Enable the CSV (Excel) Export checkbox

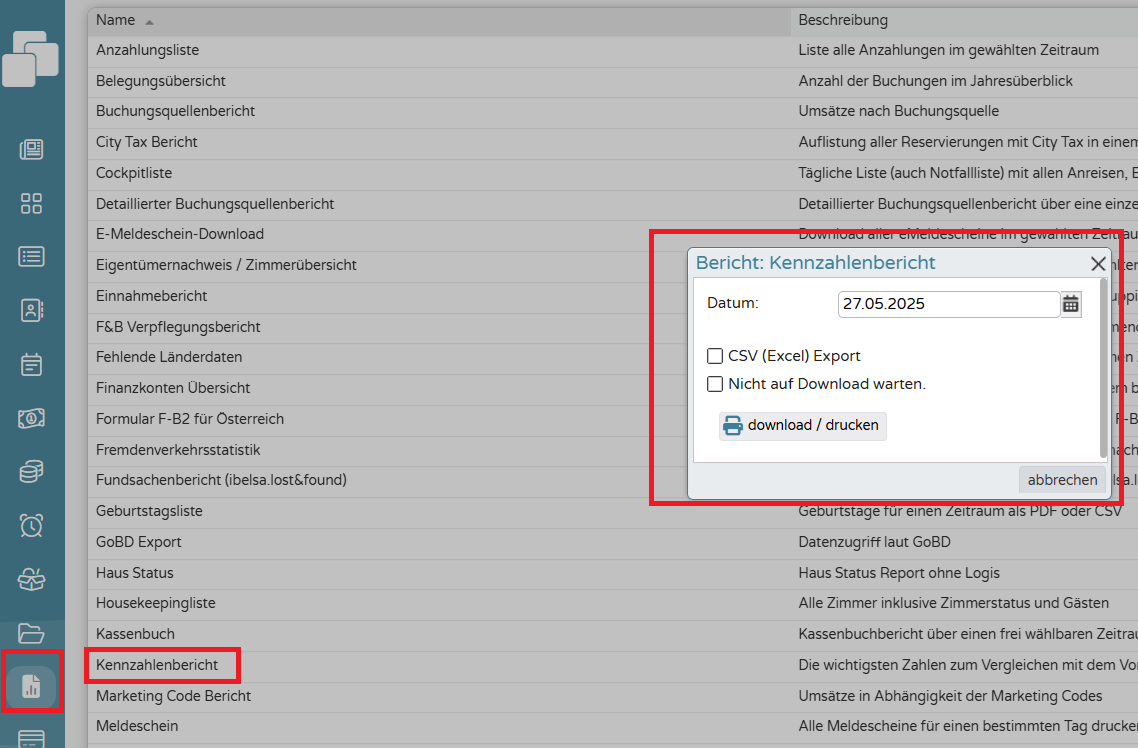point(715,356)
